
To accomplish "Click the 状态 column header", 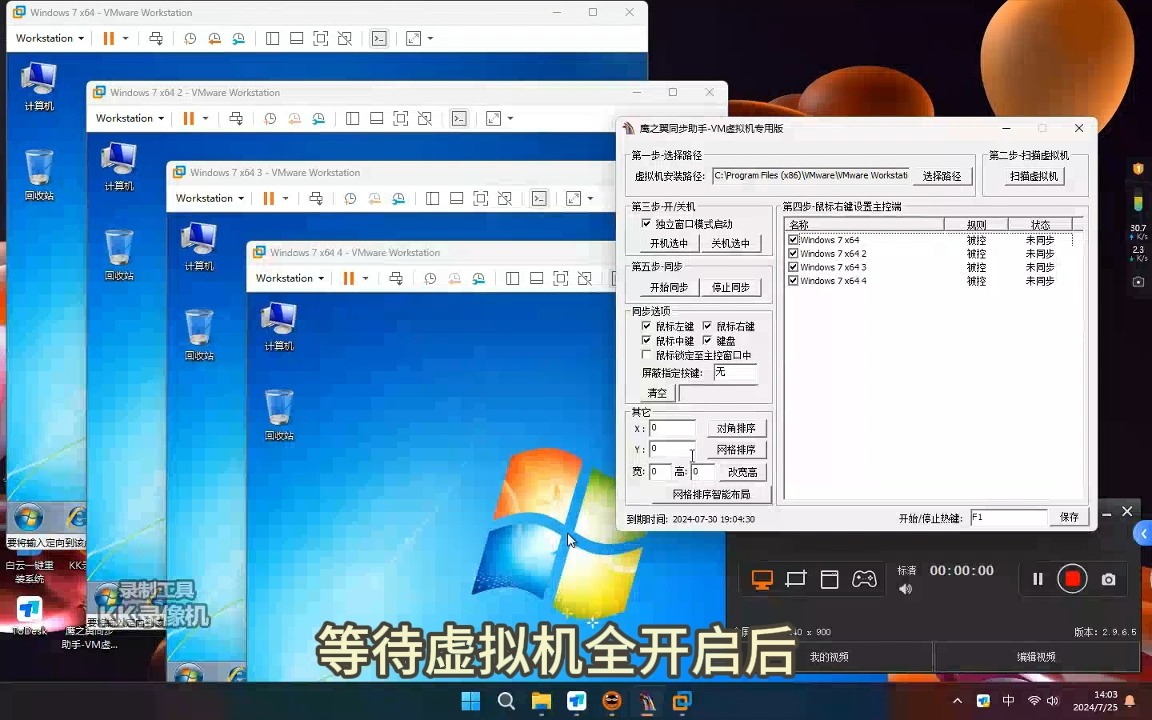I will point(1040,225).
